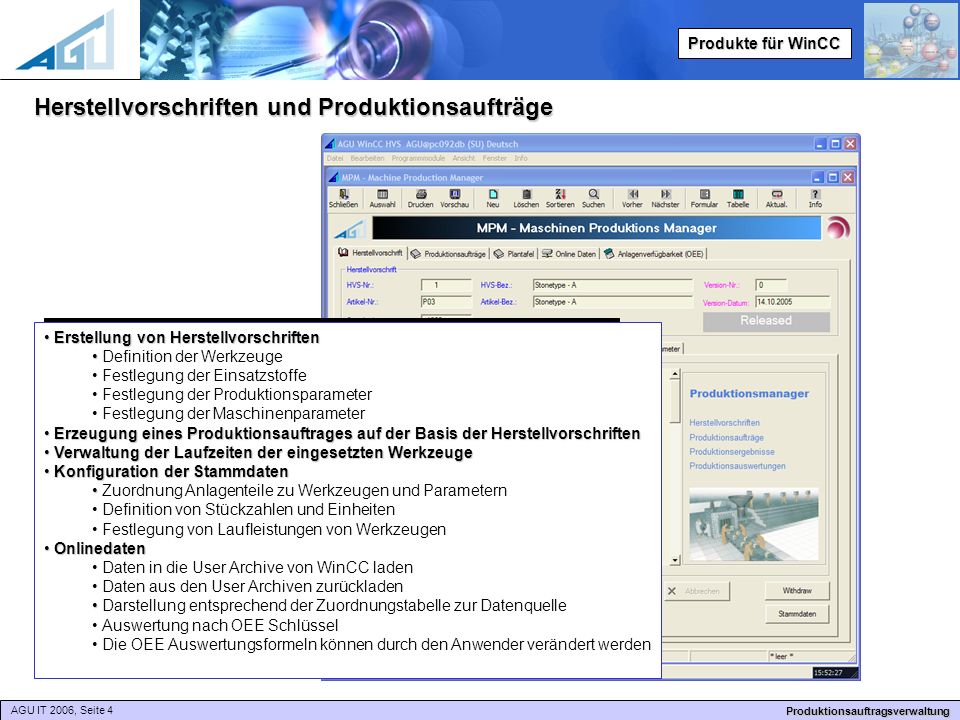Viewport: 960px width, 720px height.
Task: Click the Löschen delete icon
Action: click(526, 198)
